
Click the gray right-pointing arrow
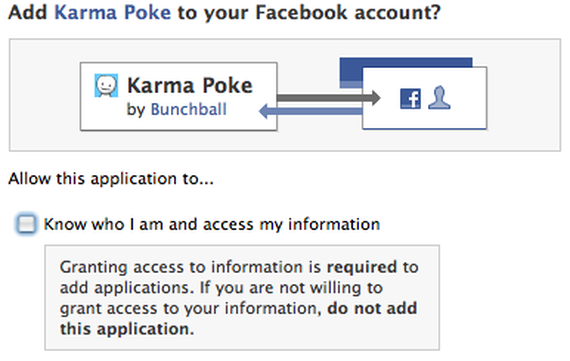tap(329, 97)
